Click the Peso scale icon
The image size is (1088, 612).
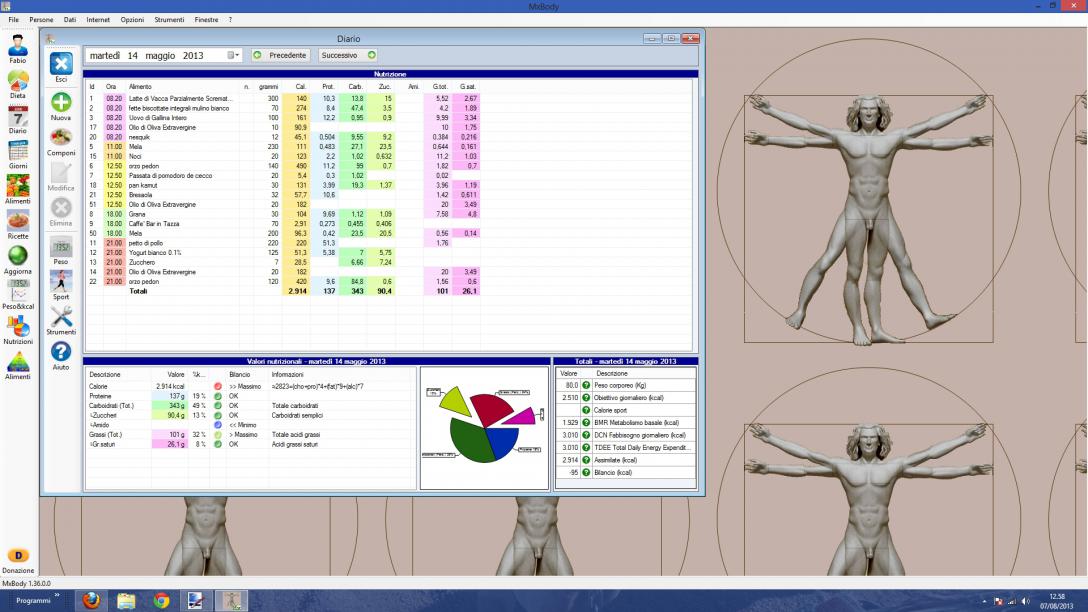[61, 246]
